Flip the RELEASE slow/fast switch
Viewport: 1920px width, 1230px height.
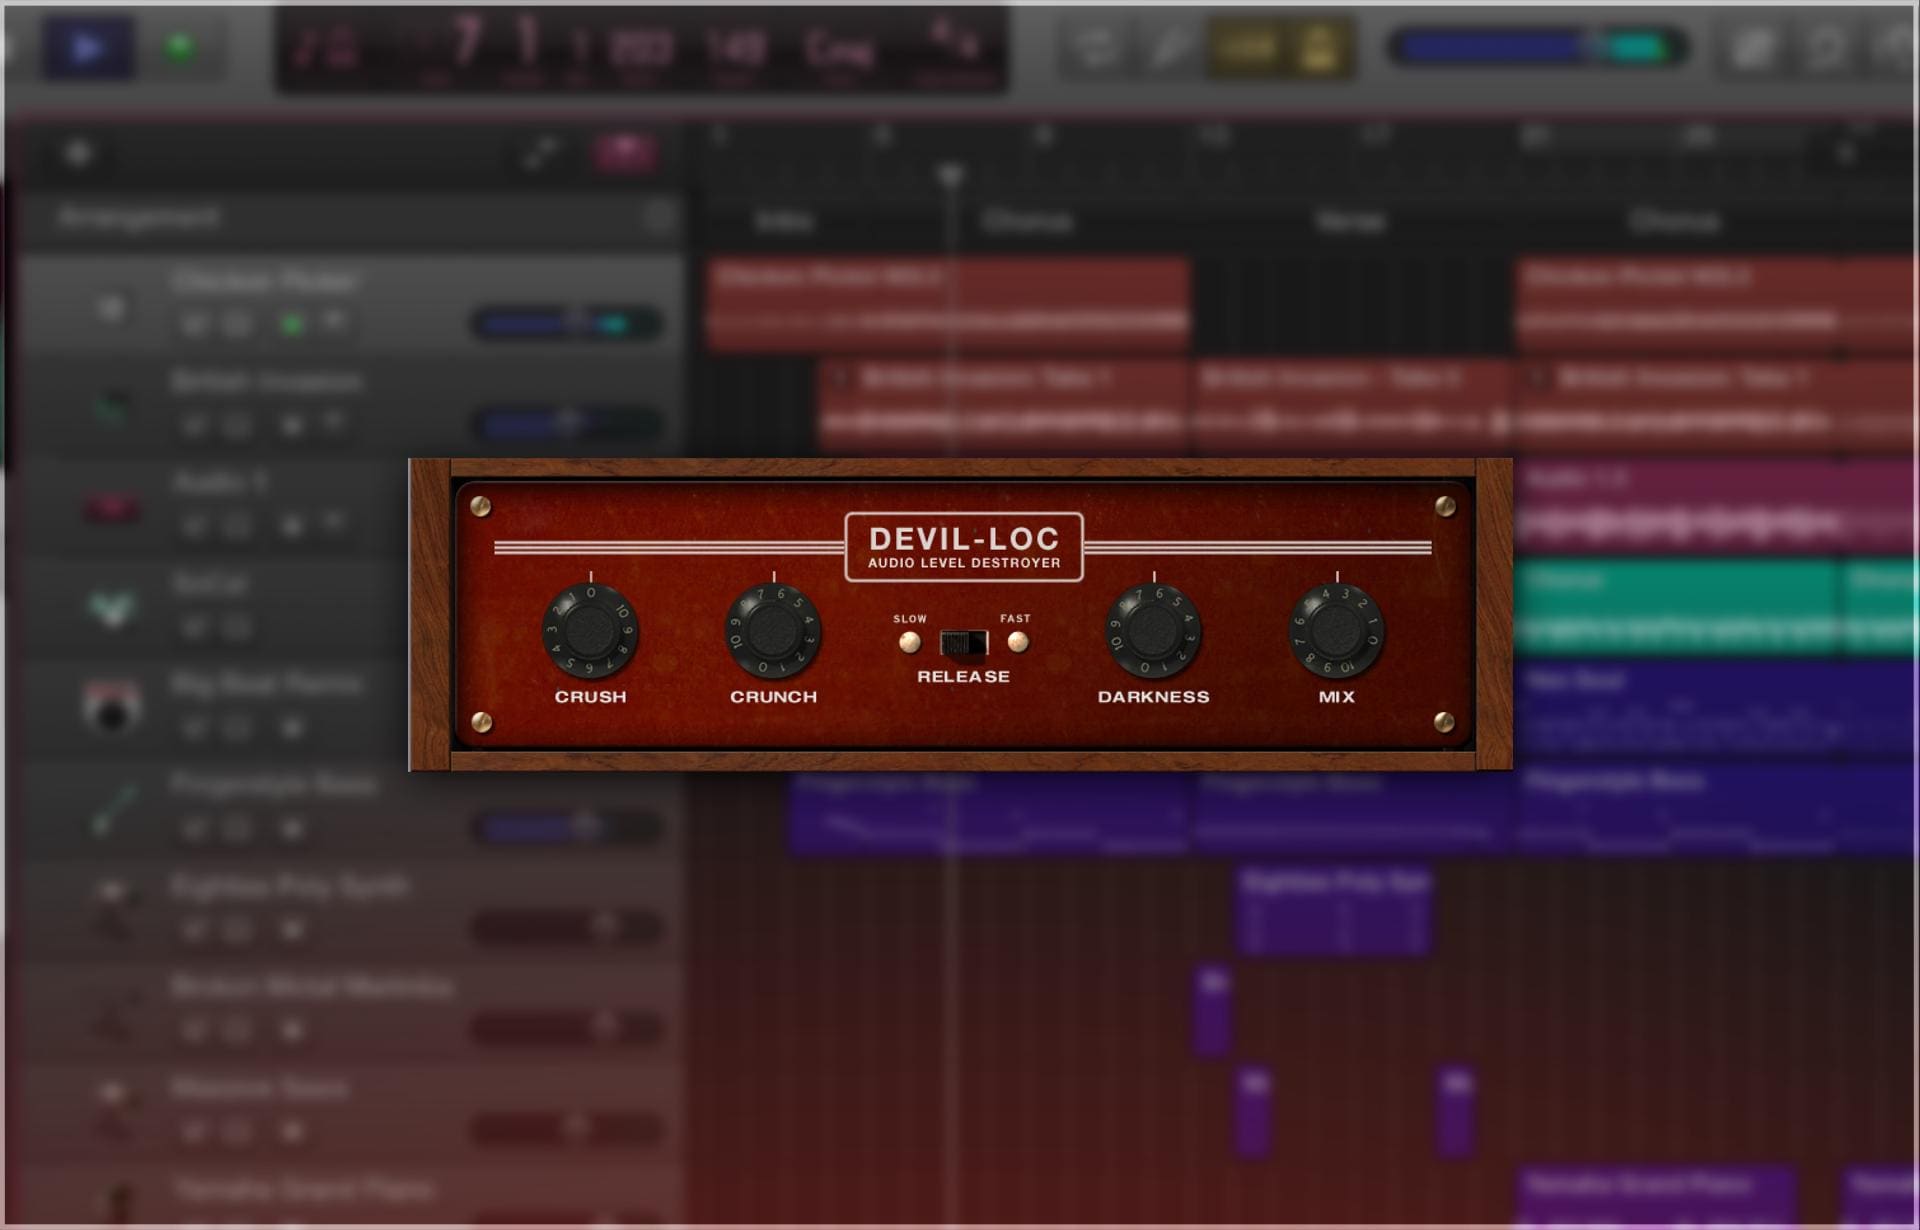[x=964, y=643]
